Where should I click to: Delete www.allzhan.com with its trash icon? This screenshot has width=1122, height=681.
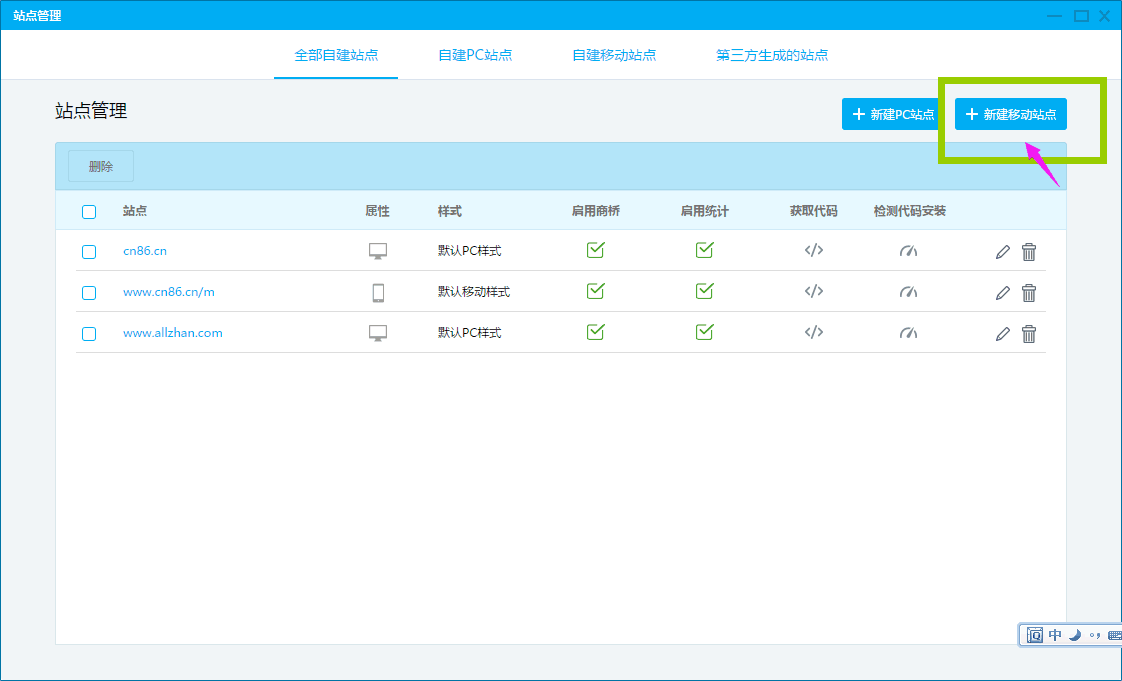tap(1029, 333)
